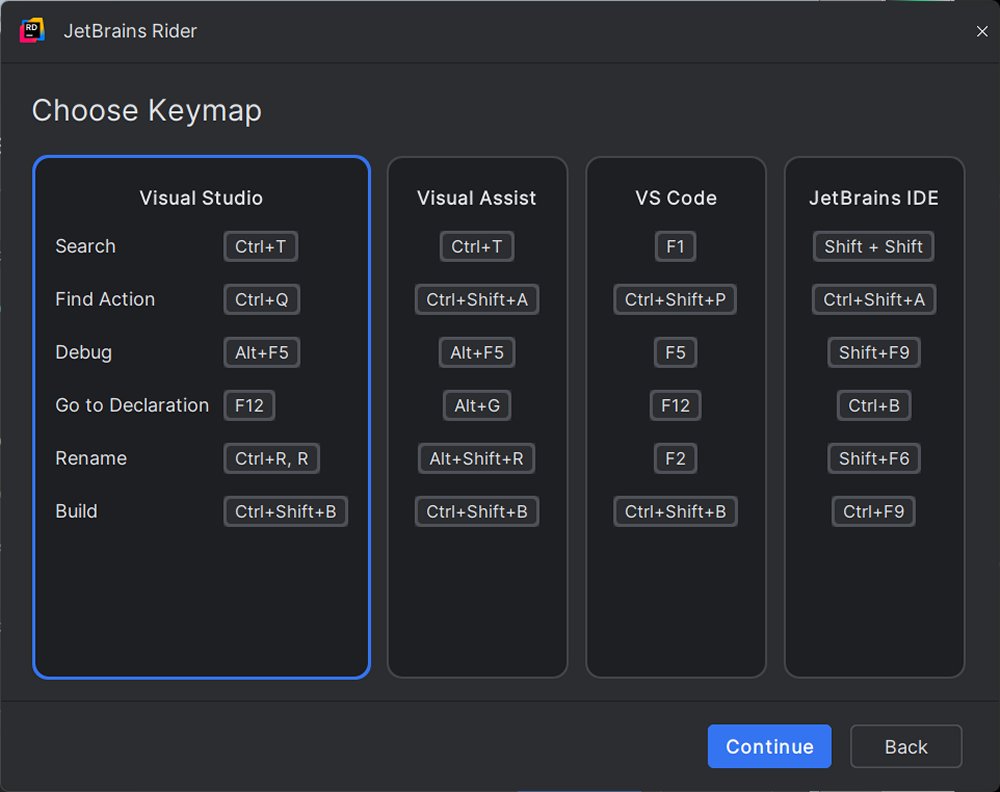Close the JetBrains Rider dialog
The image size is (1000, 792).
click(982, 31)
